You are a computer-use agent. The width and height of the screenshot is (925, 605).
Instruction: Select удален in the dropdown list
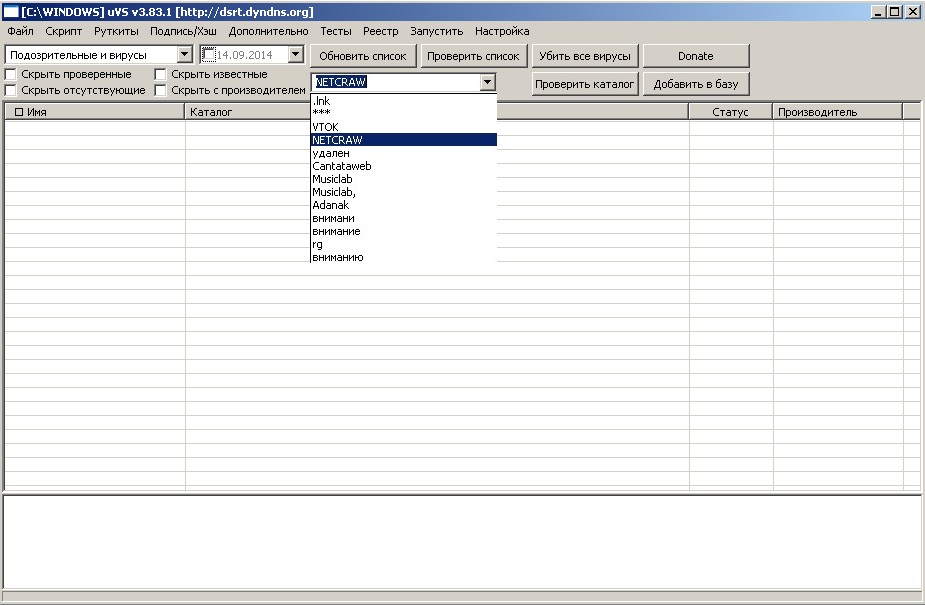(x=404, y=153)
